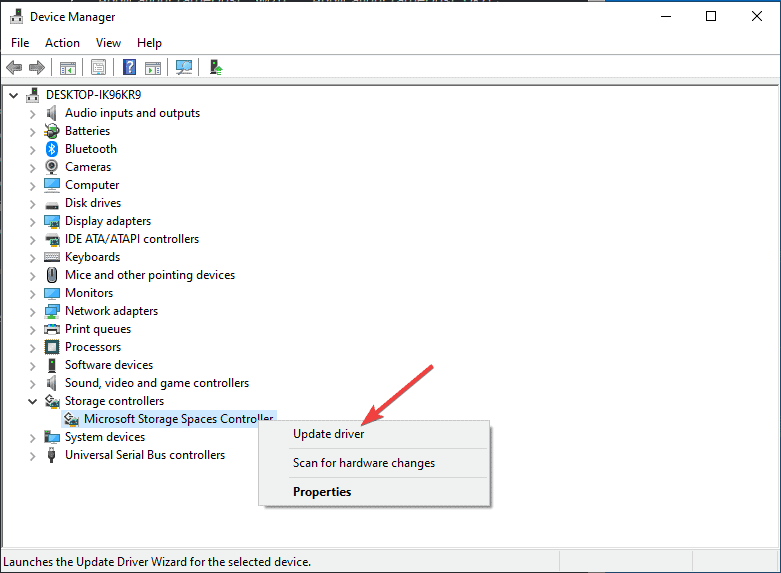Viewport: 781px width, 573px height.
Task: Click the Back arrow toolbar icon
Action: click(x=14, y=67)
